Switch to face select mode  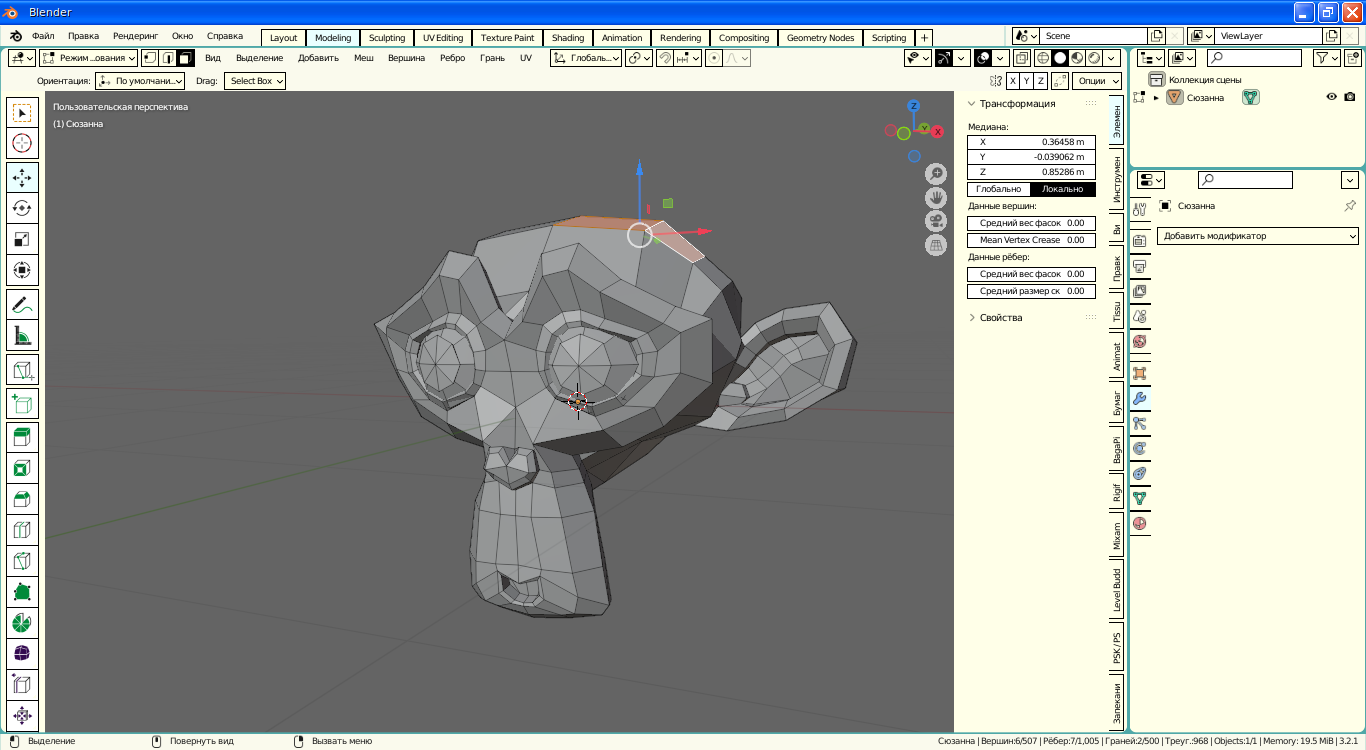point(185,58)
